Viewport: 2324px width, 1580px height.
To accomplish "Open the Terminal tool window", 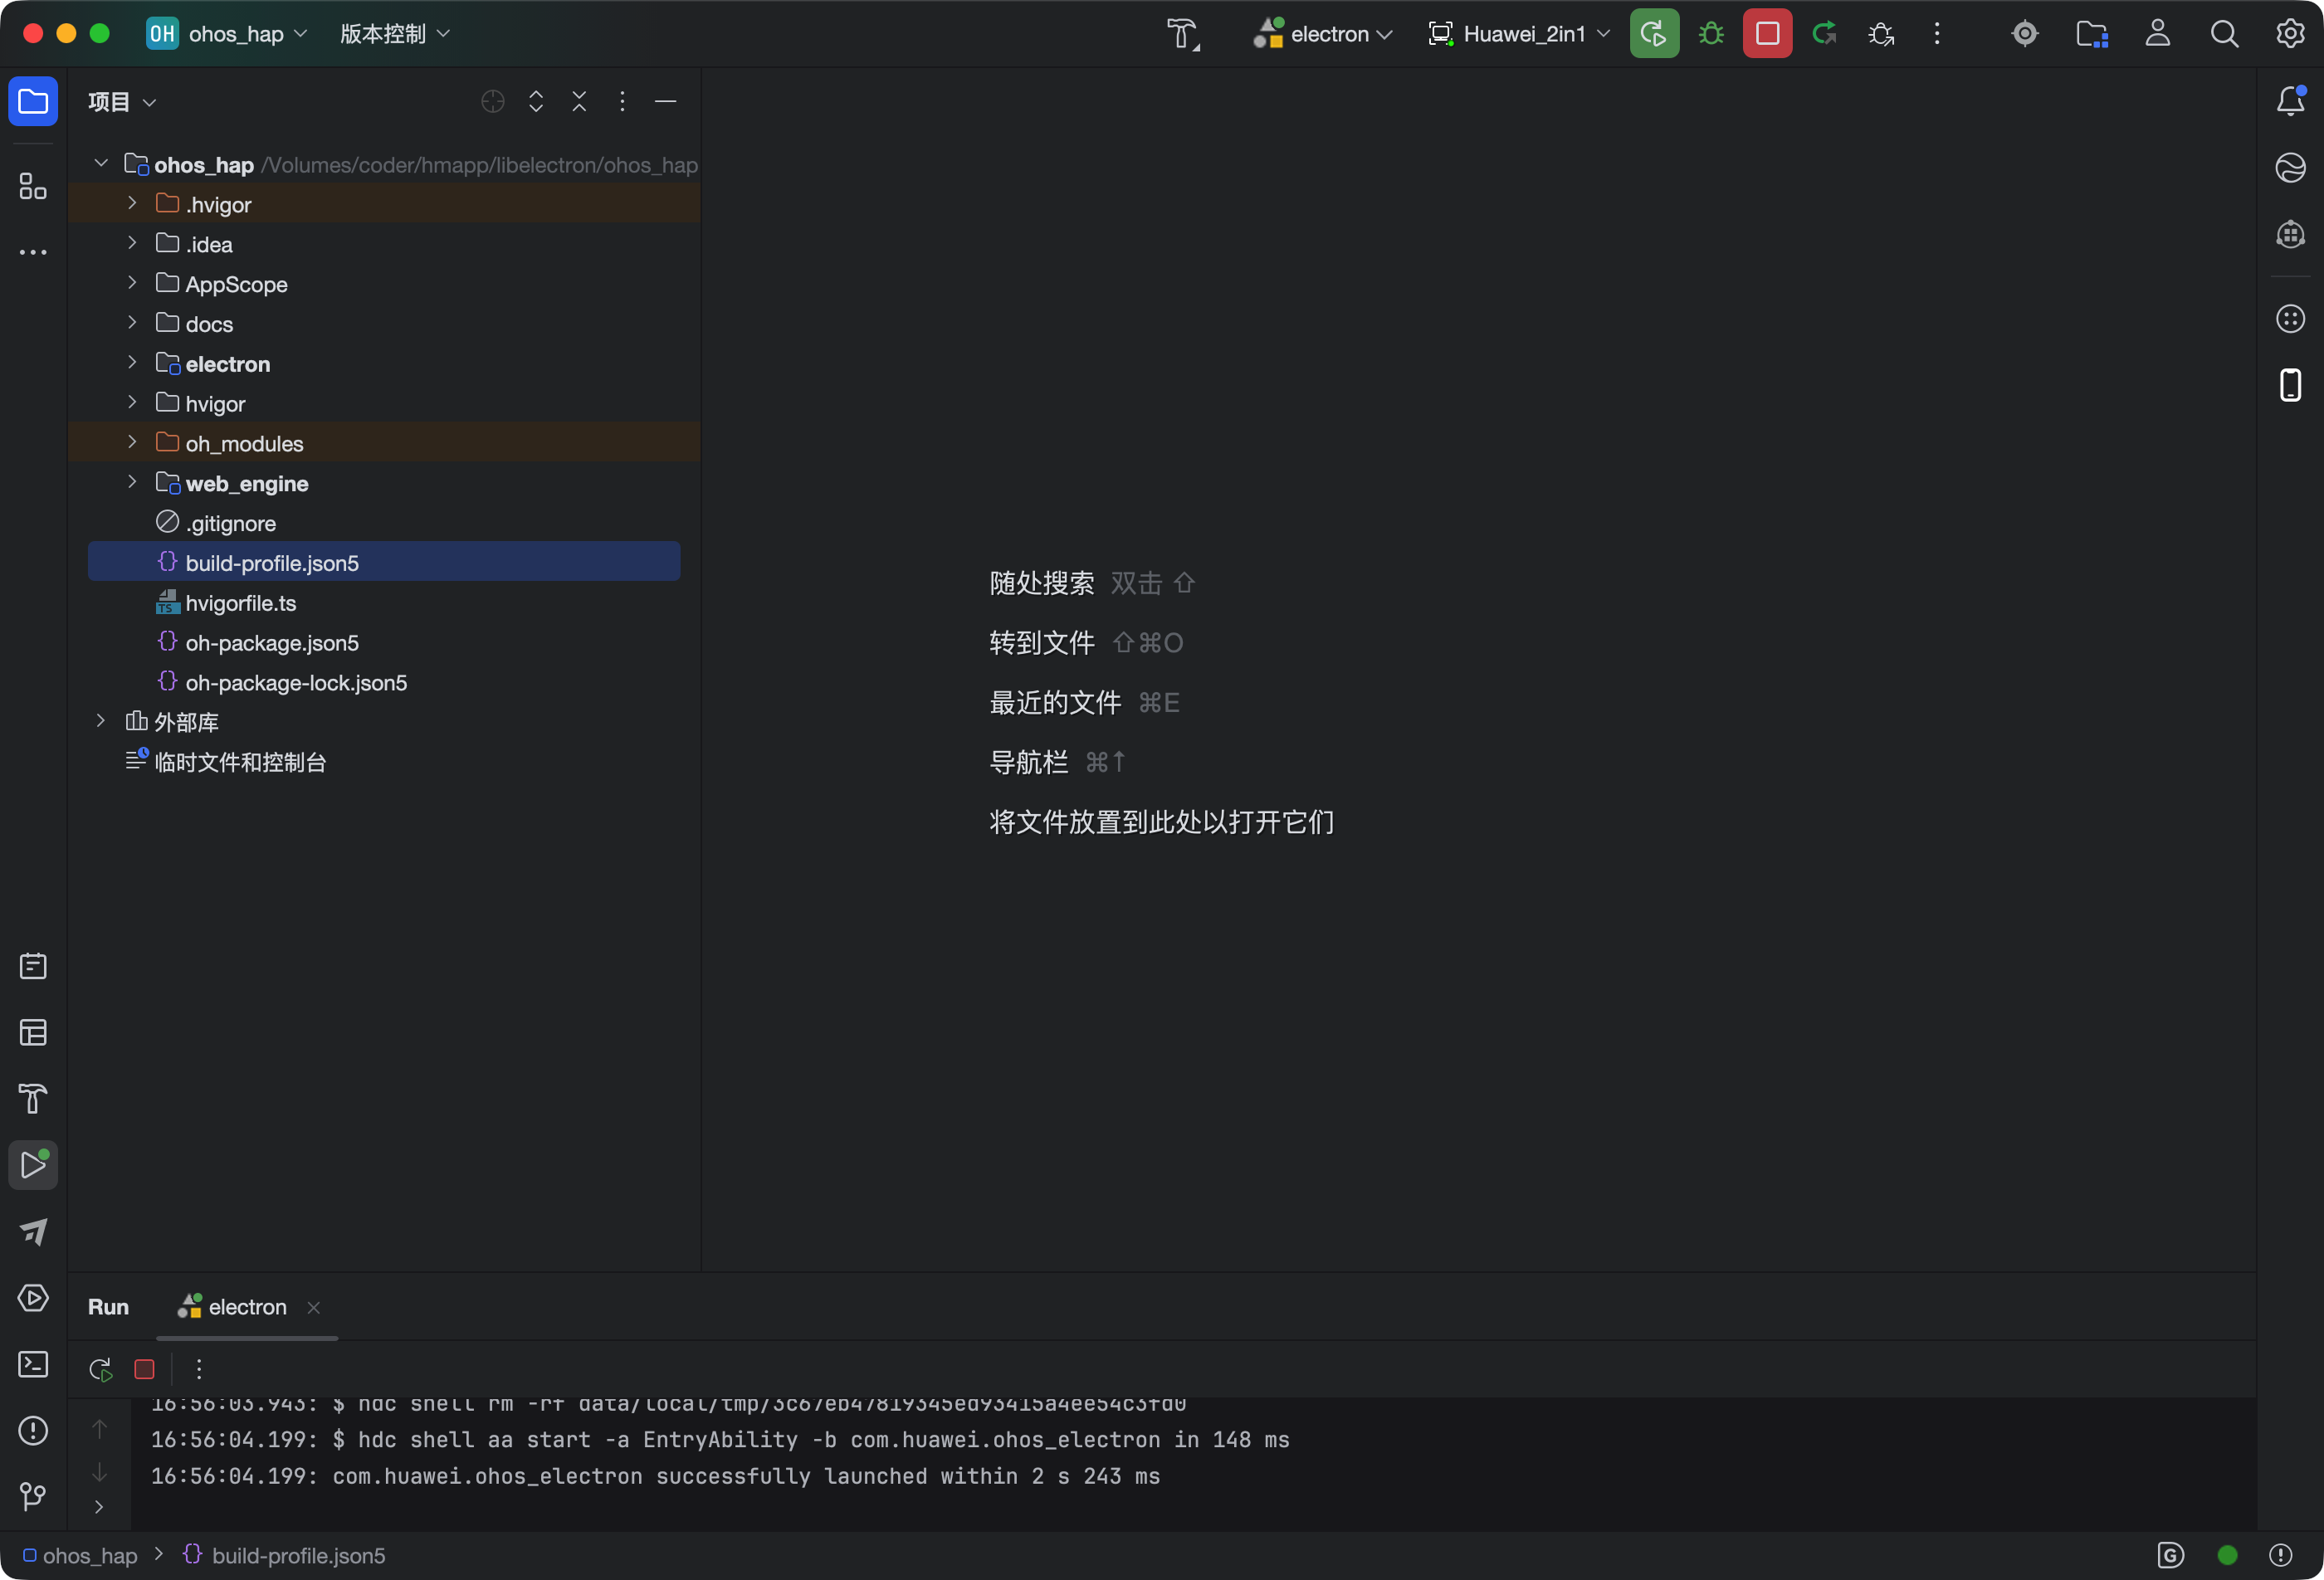I will point(33,1365).
